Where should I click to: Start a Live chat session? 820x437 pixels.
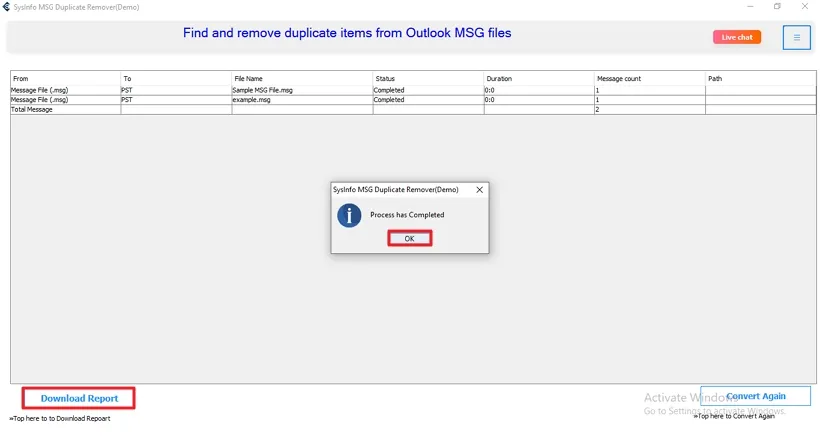coord(737,37)
